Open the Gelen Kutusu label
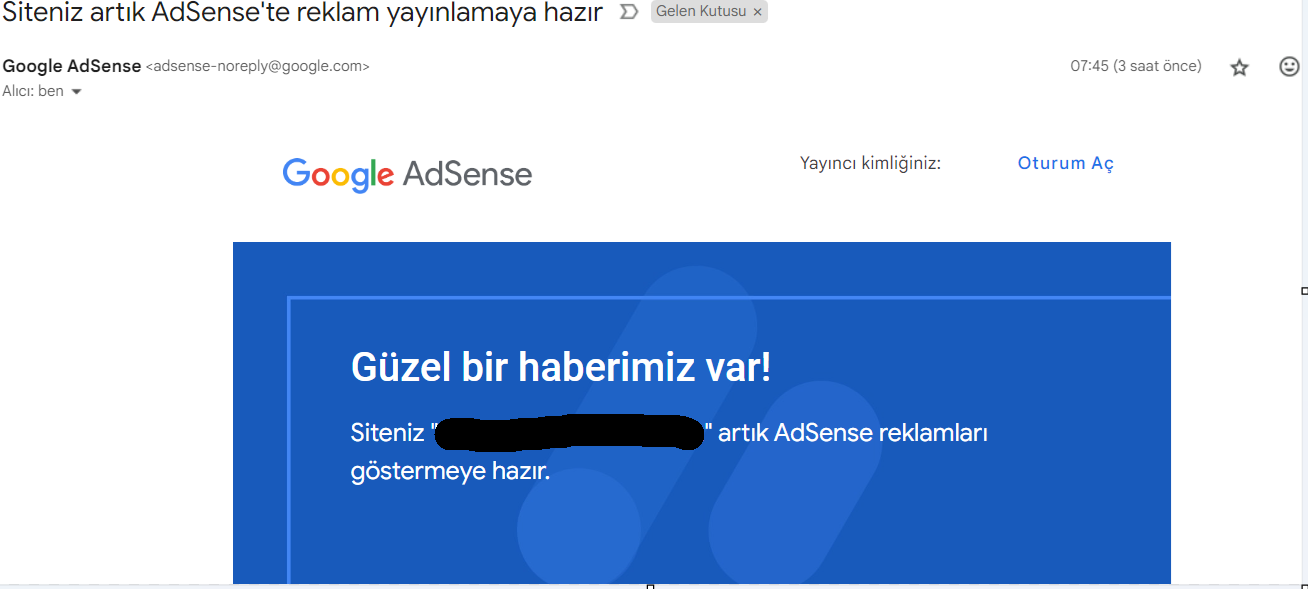 click(x=701, y=12)
